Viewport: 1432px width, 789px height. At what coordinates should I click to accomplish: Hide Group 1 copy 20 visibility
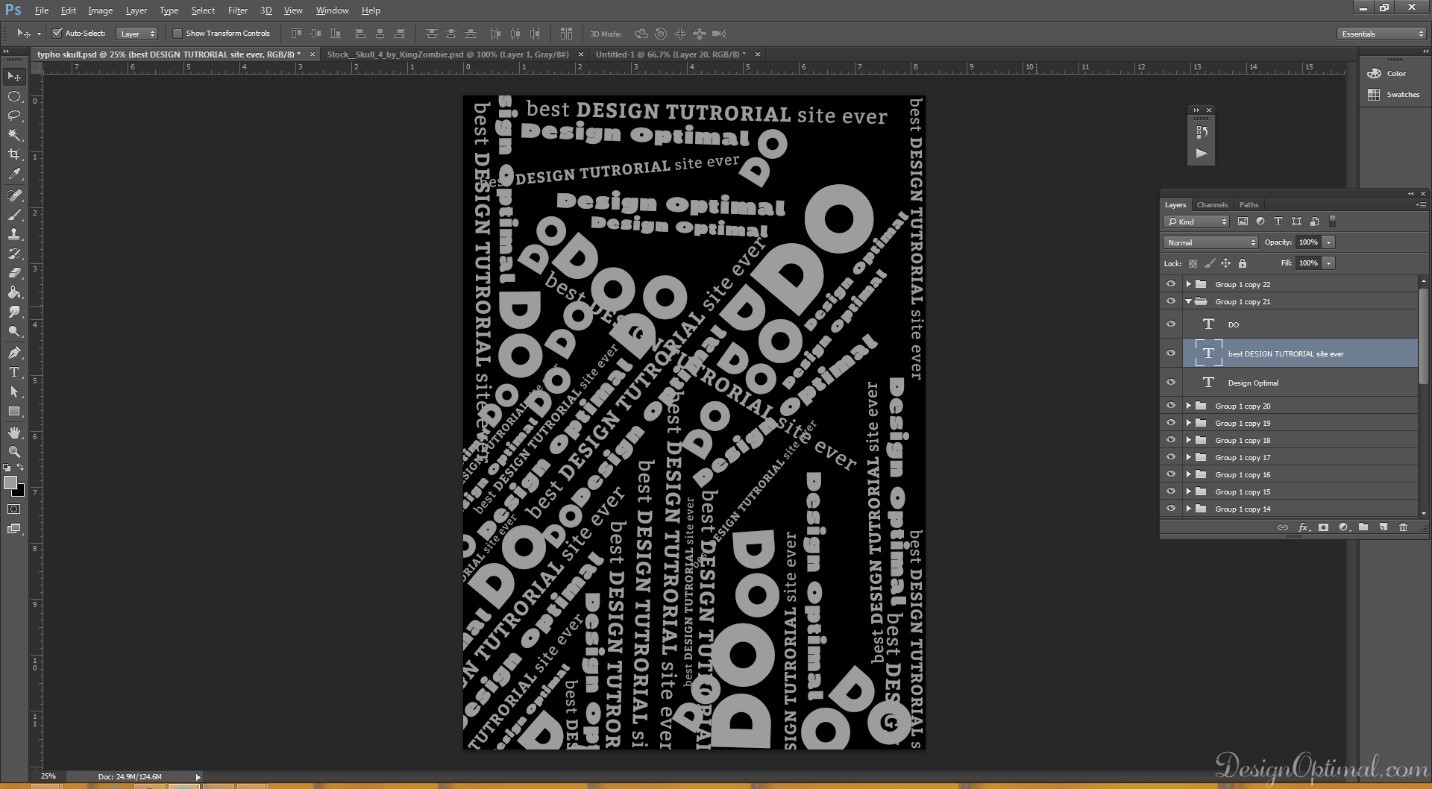coord(1171,406)
